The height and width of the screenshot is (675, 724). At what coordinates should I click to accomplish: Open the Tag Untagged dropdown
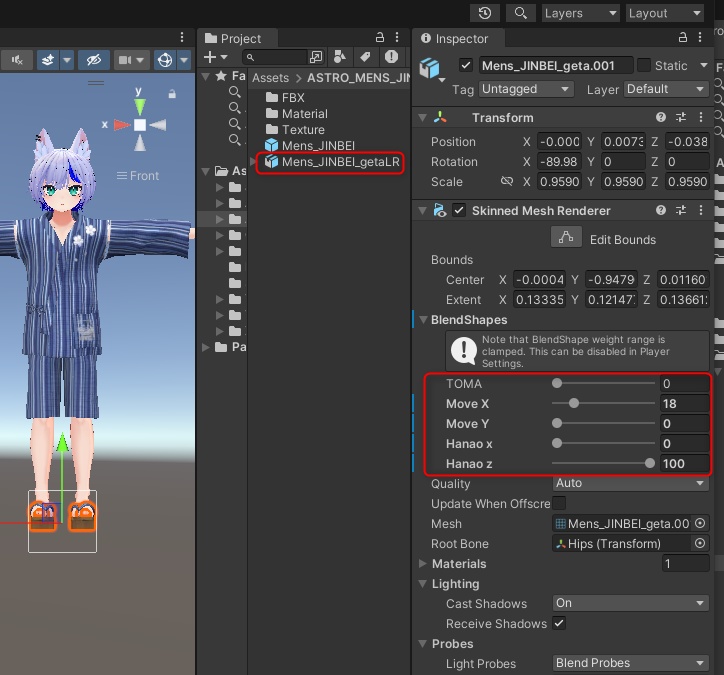click(x=526, y=89)
